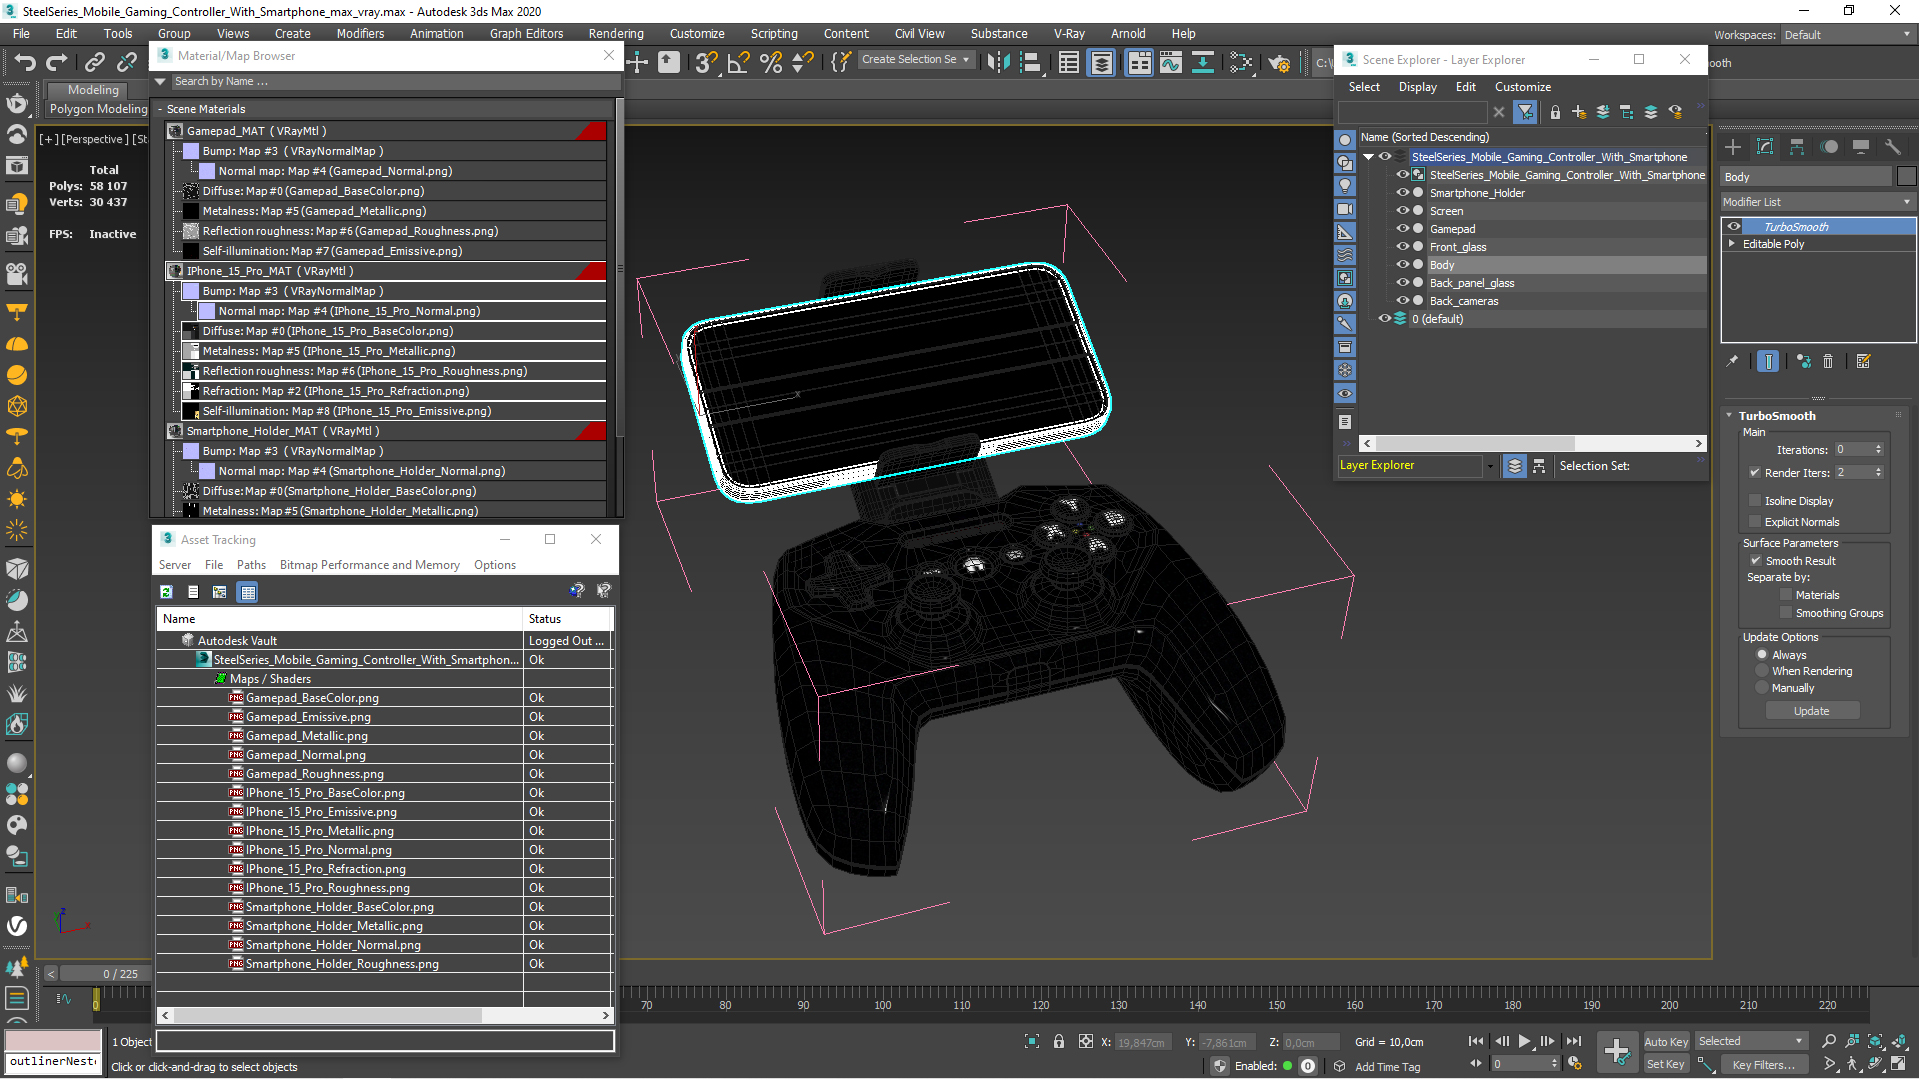Remove modifier with trash icon
This screenshot has height=1080, width=1920.
click(x=1828, y=361)
